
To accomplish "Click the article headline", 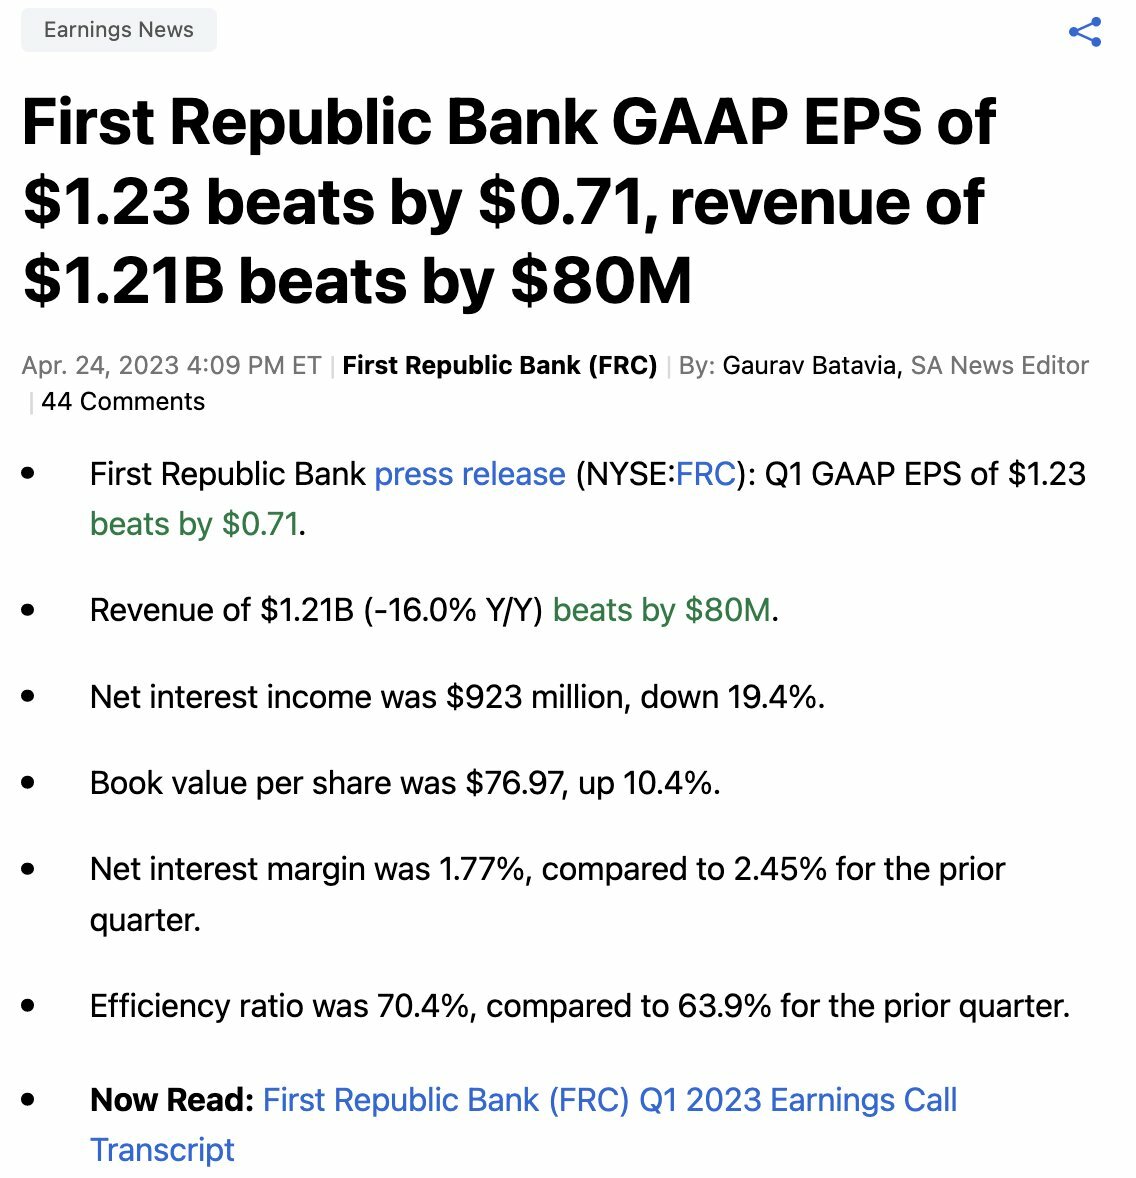I will click(x=509, y=201).
